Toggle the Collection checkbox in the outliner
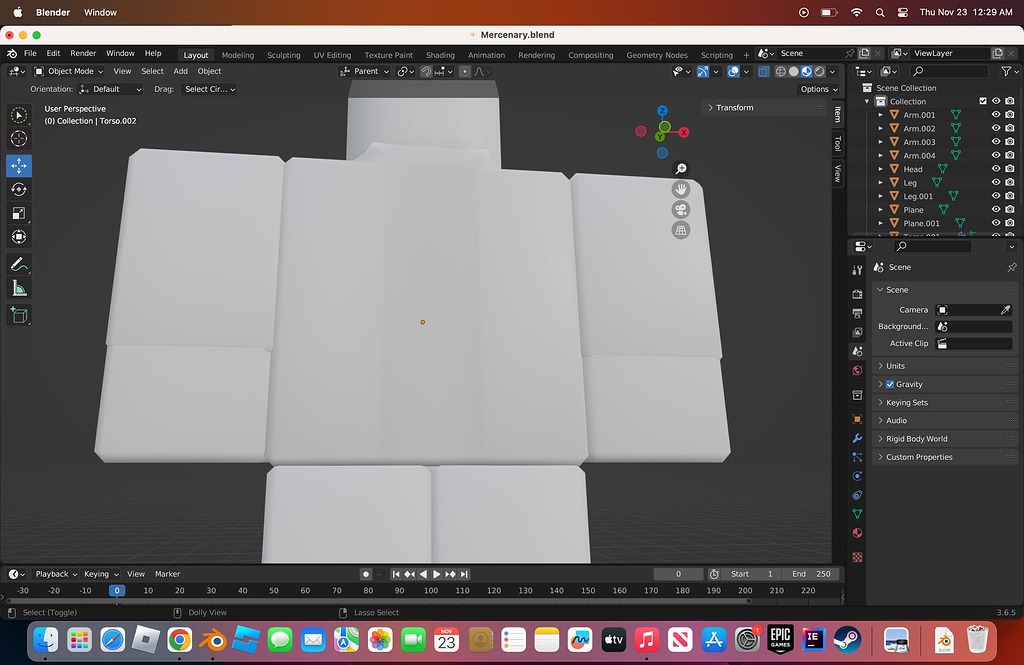Viewport: 1024px width, 665px height. (983, 101)
